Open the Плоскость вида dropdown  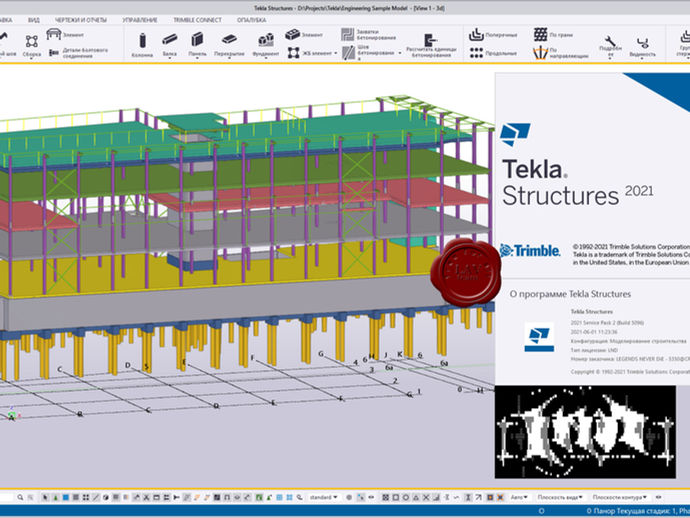tap(560, 497)
